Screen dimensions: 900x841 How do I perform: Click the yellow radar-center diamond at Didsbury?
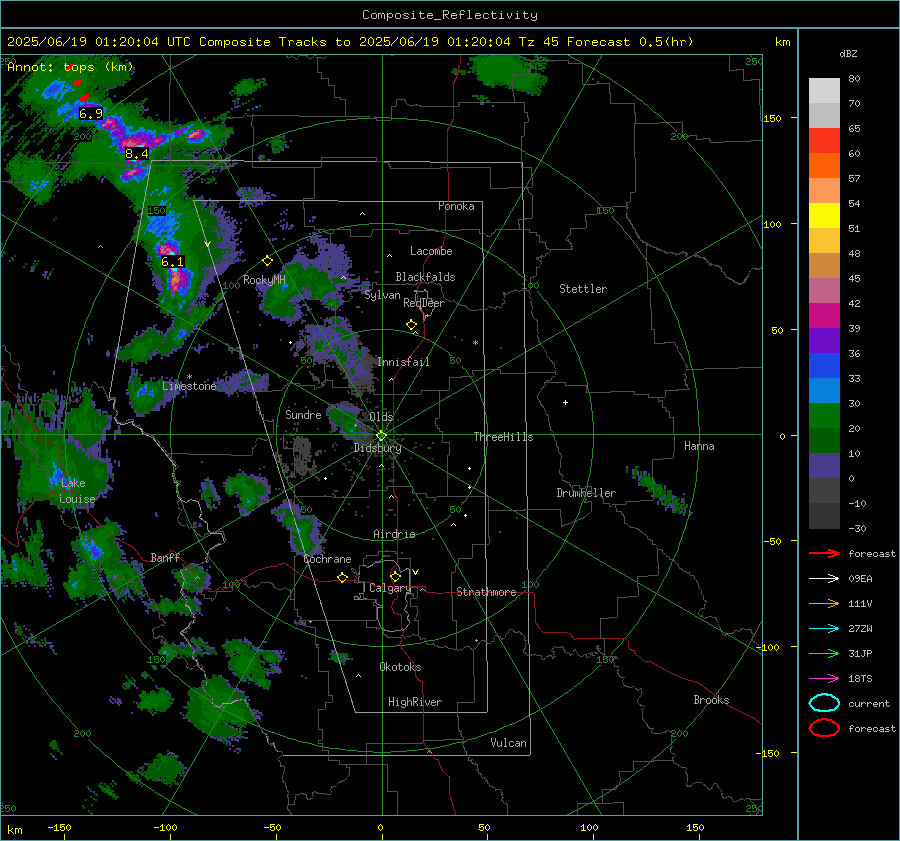point(381,436)
